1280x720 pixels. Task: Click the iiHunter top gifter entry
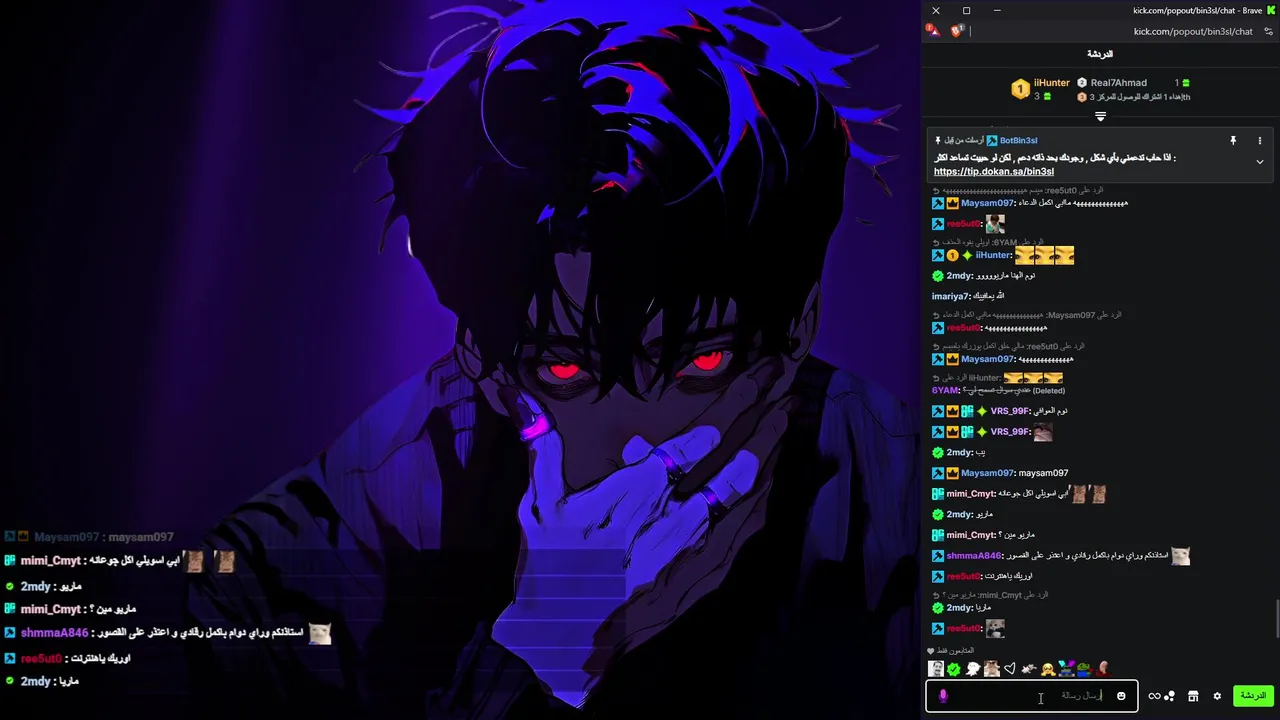point(1041,89)
